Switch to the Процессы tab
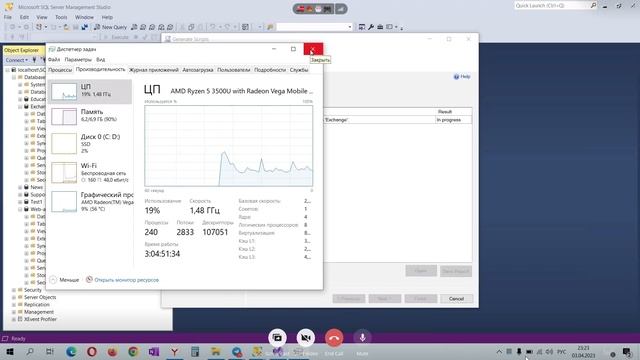Screen dimensions: 640x360 (x=60, y=70)
